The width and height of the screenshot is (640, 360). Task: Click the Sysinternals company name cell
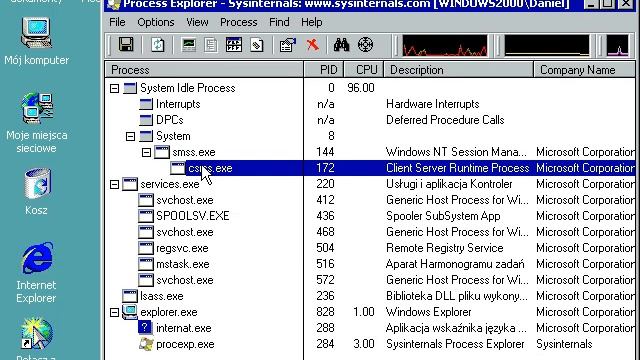(564, 344)
